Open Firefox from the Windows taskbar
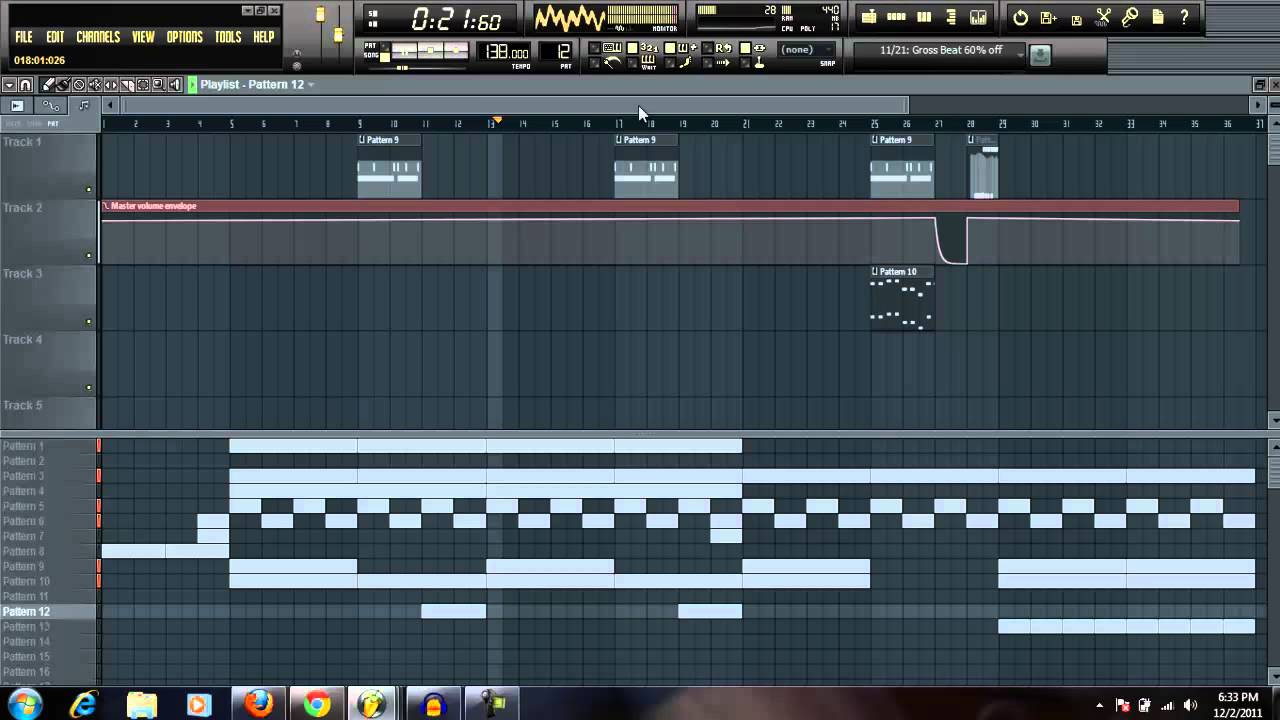 [259, 704]
